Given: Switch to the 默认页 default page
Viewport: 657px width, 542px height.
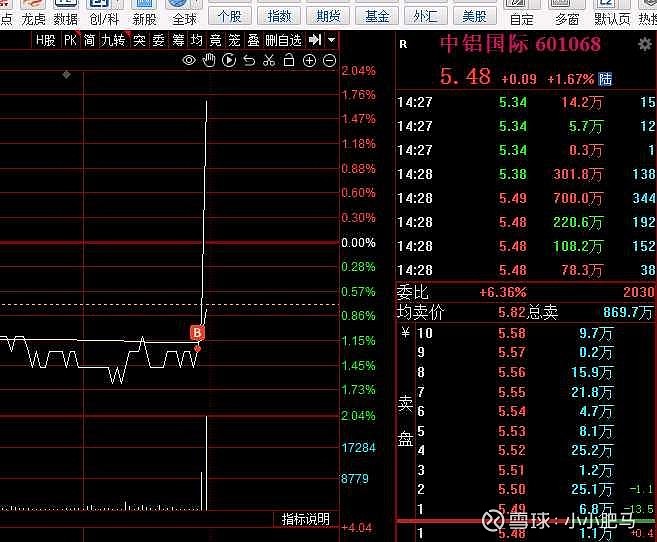Looking at the screenshot, I should pos(612,13).
